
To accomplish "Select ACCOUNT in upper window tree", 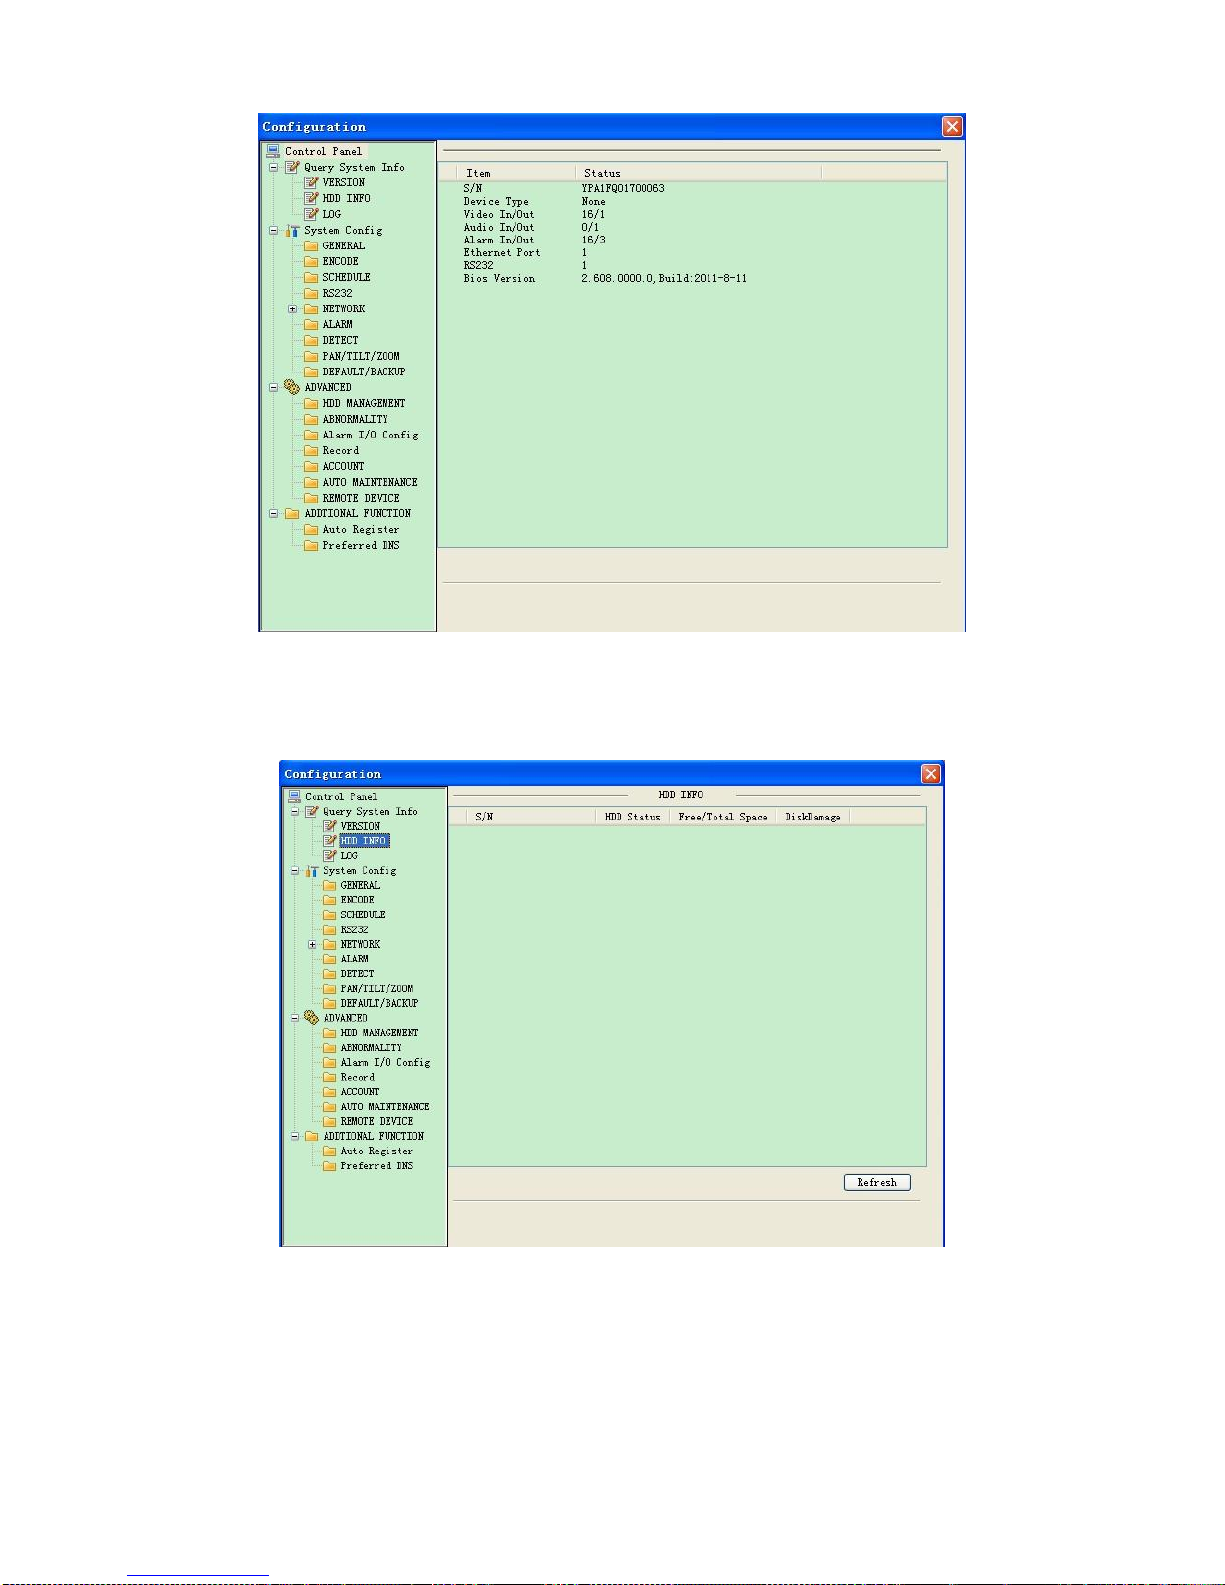I will click(343, 466).
